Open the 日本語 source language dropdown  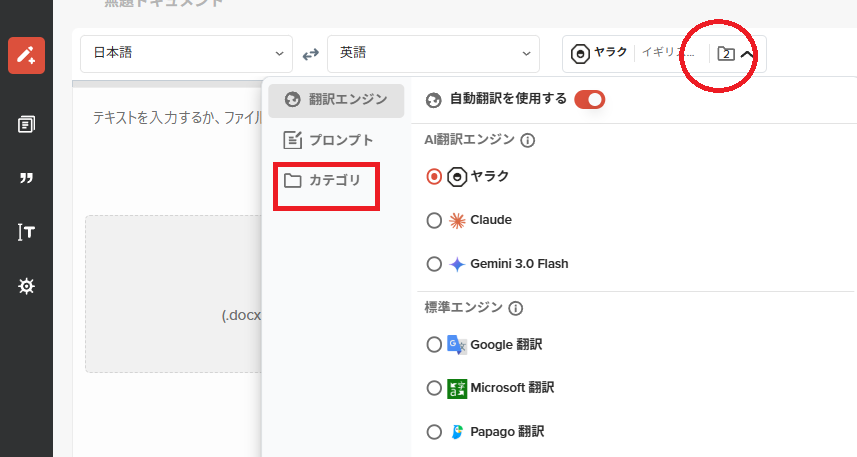pos(186,54)
